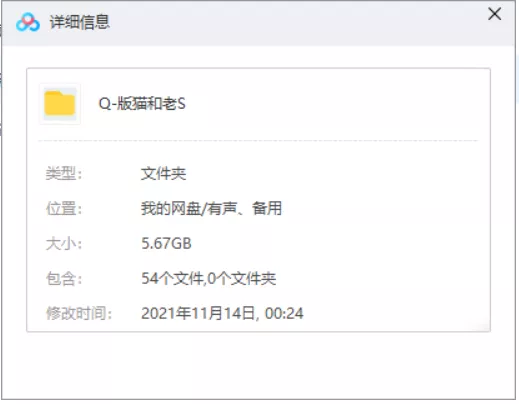The image size is (519, 404).
Task: Close the 详细信息 dialog
Action: coord(494,14)
